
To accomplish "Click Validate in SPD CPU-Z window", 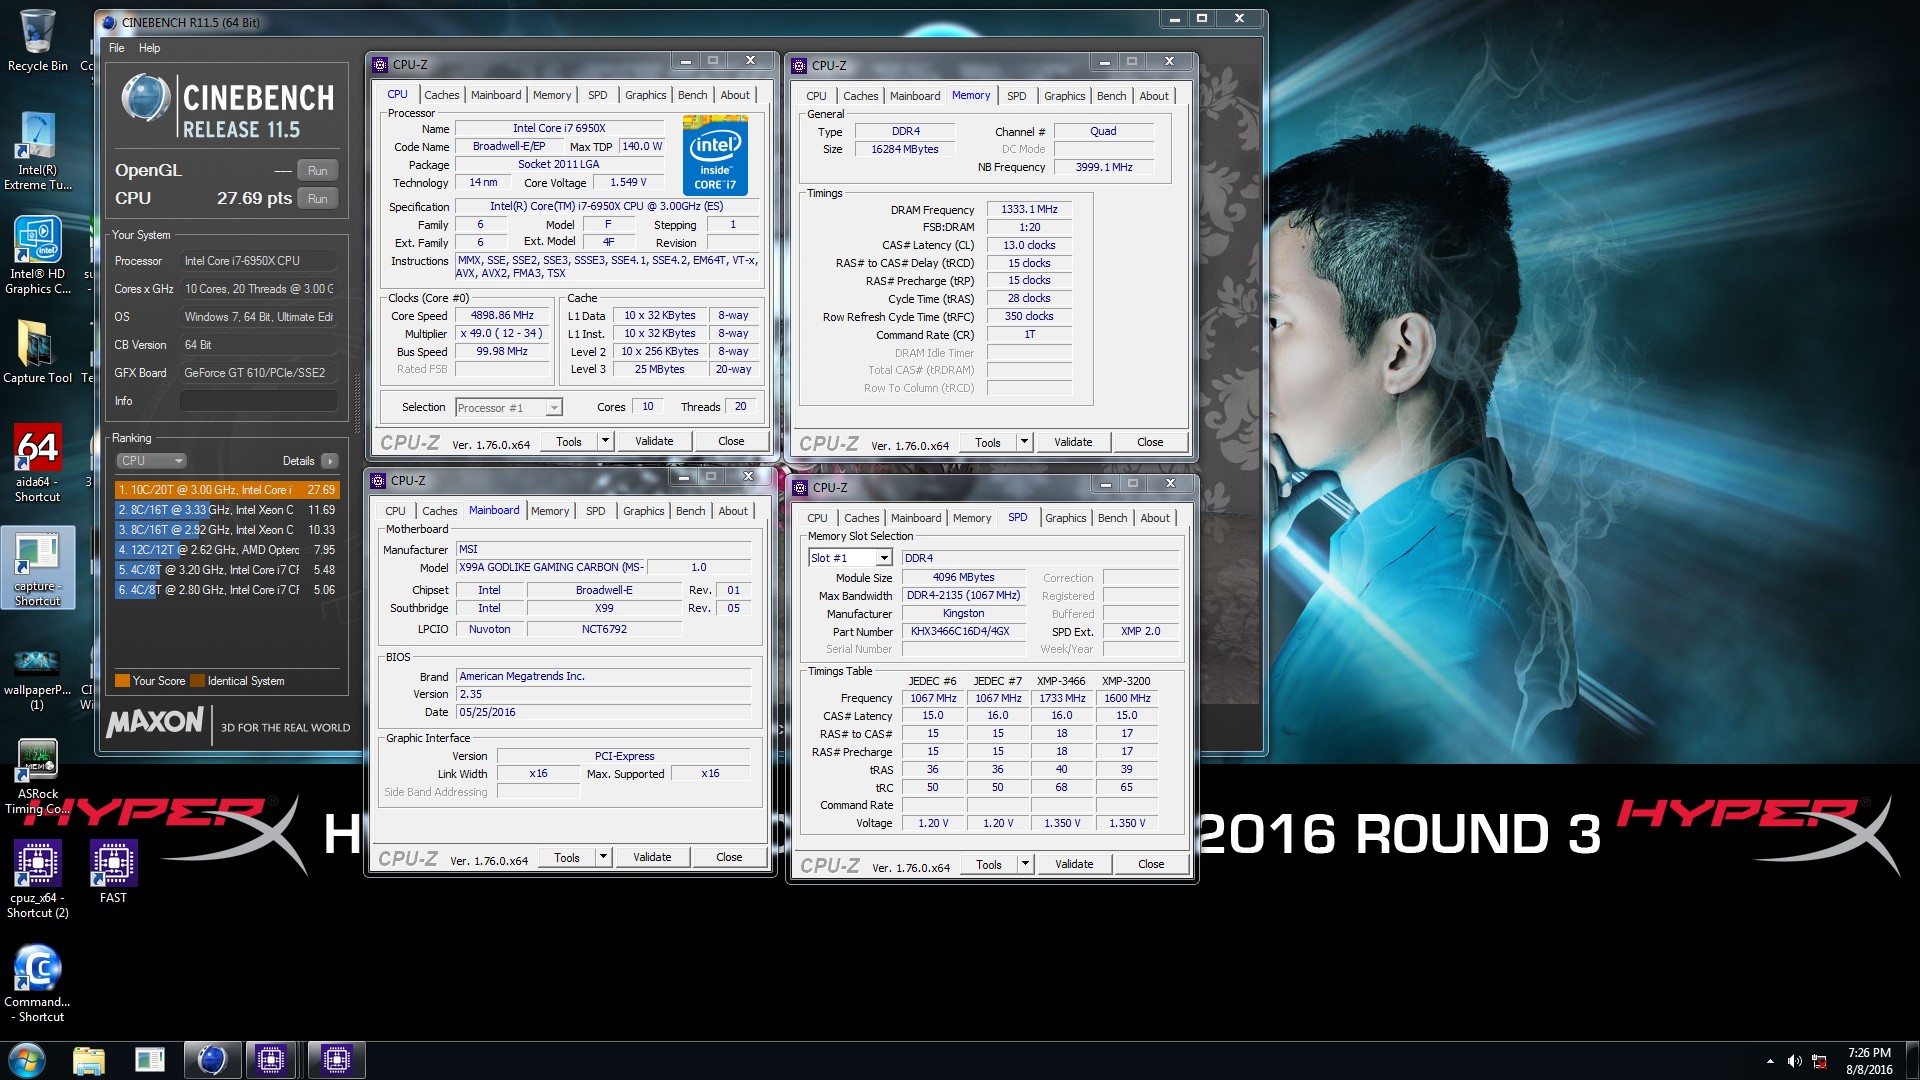I will tap(1074, 864).
